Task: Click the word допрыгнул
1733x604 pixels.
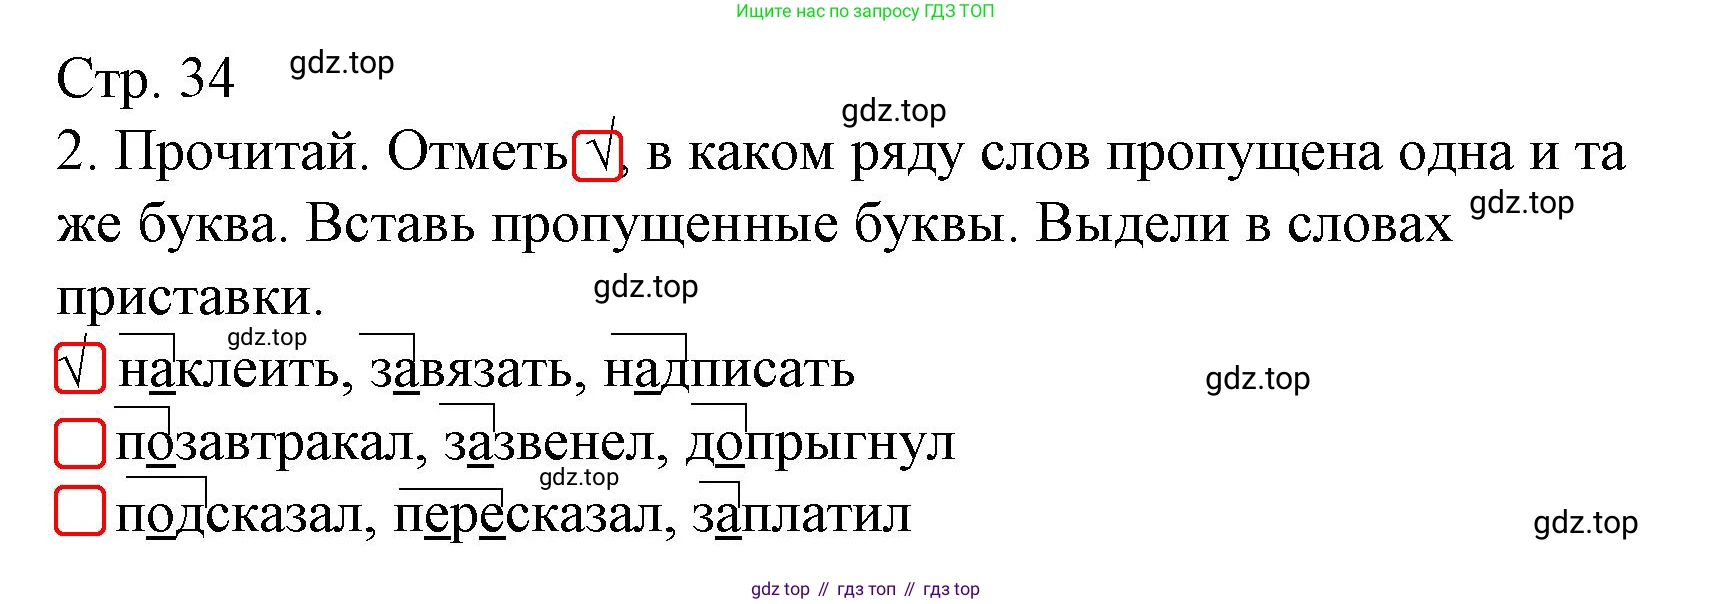Action: pos(820,445)
